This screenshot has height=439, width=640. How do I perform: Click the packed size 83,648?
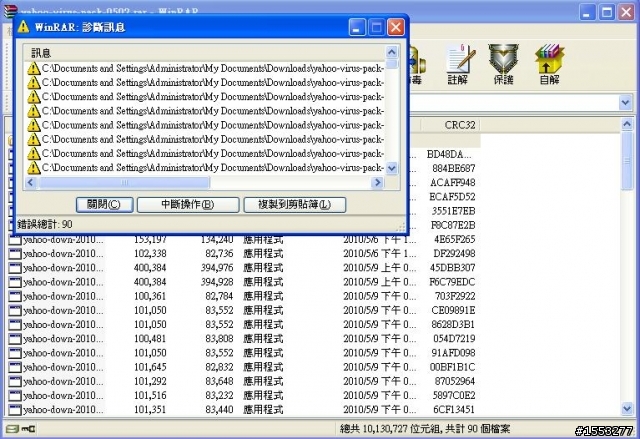[220, 381]
